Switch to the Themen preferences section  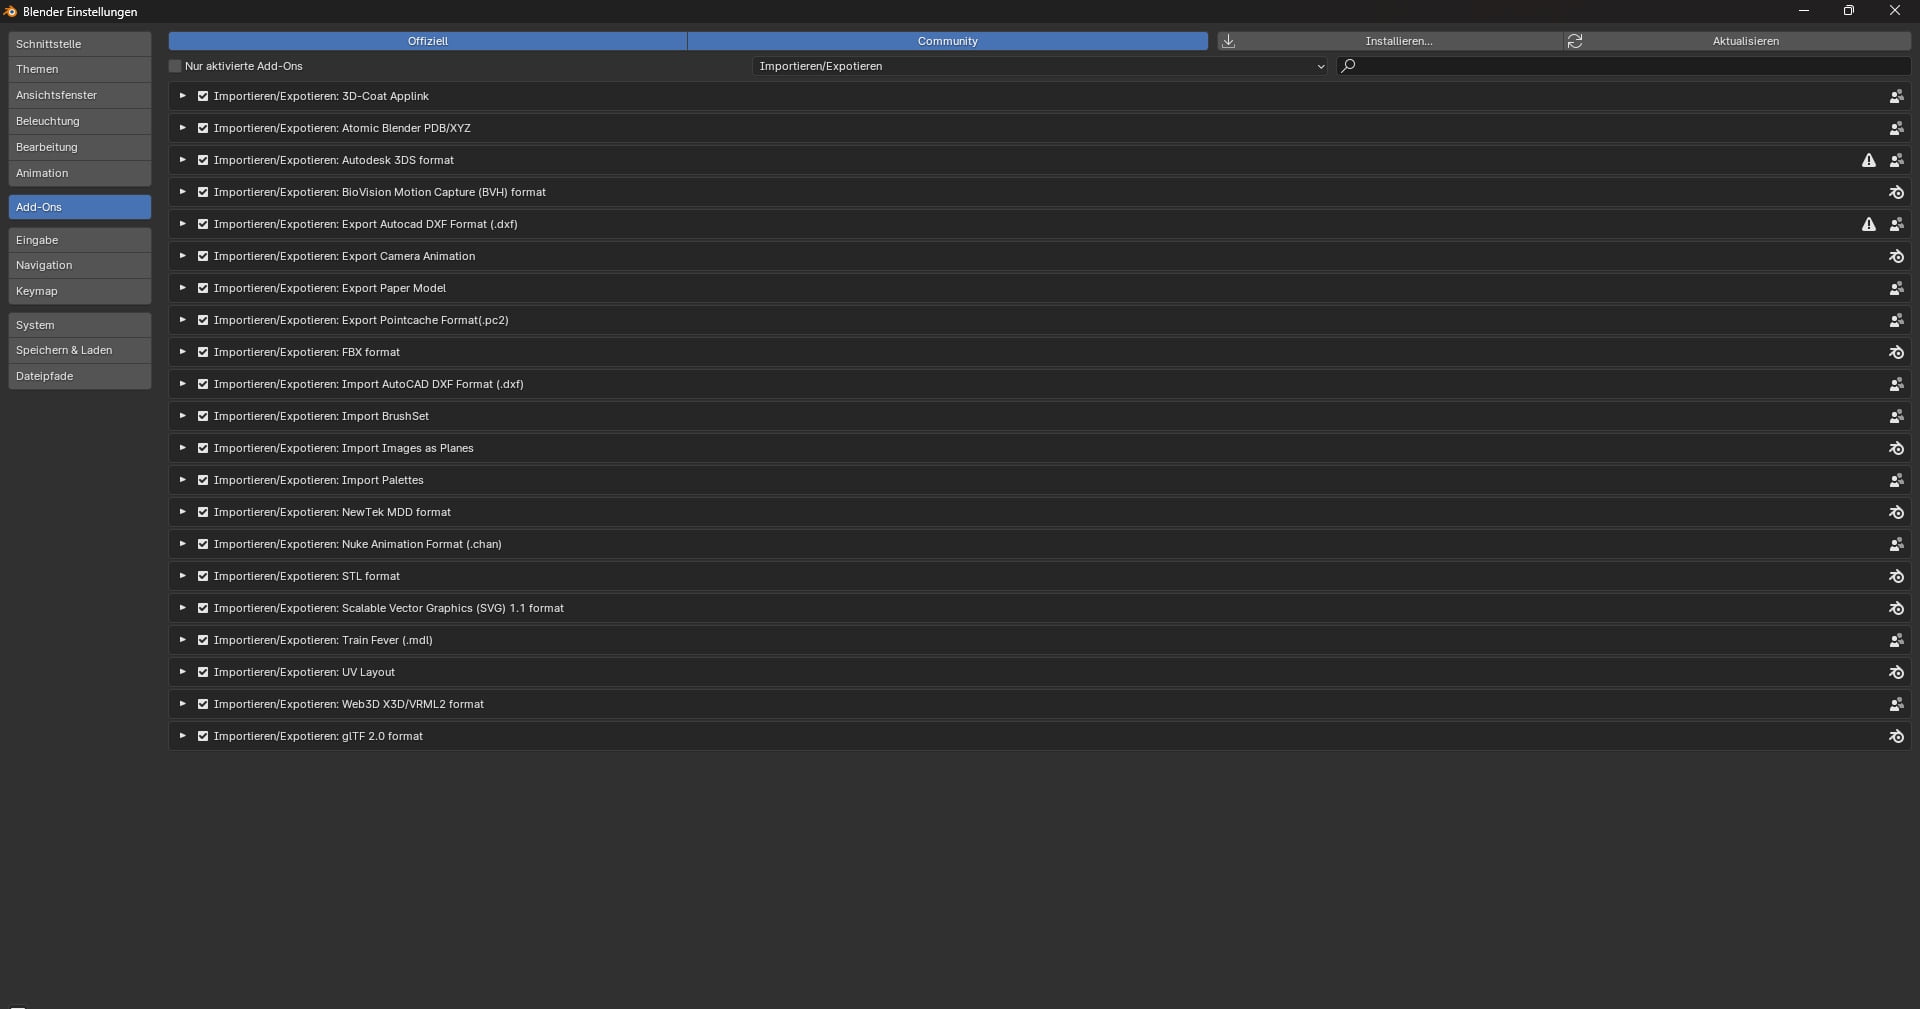coord(79,70)
